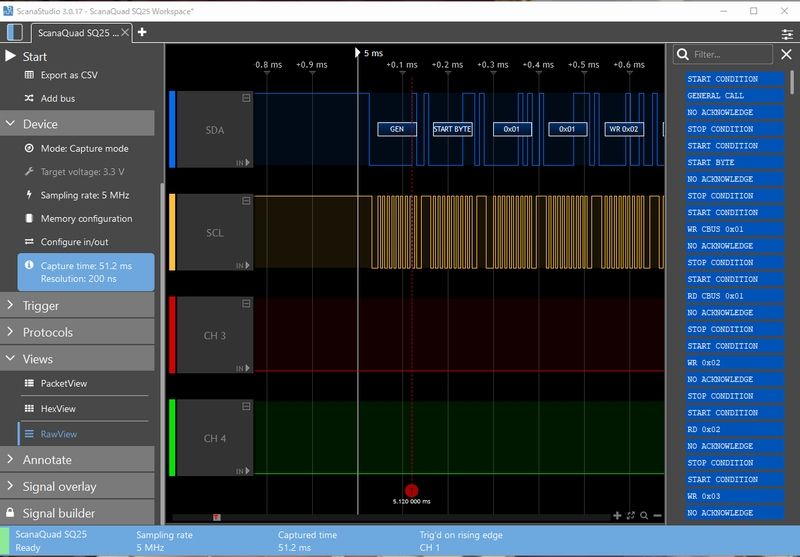Open HexView grid icon
Screen dimensions: 800x557
[x=30, y=409]
